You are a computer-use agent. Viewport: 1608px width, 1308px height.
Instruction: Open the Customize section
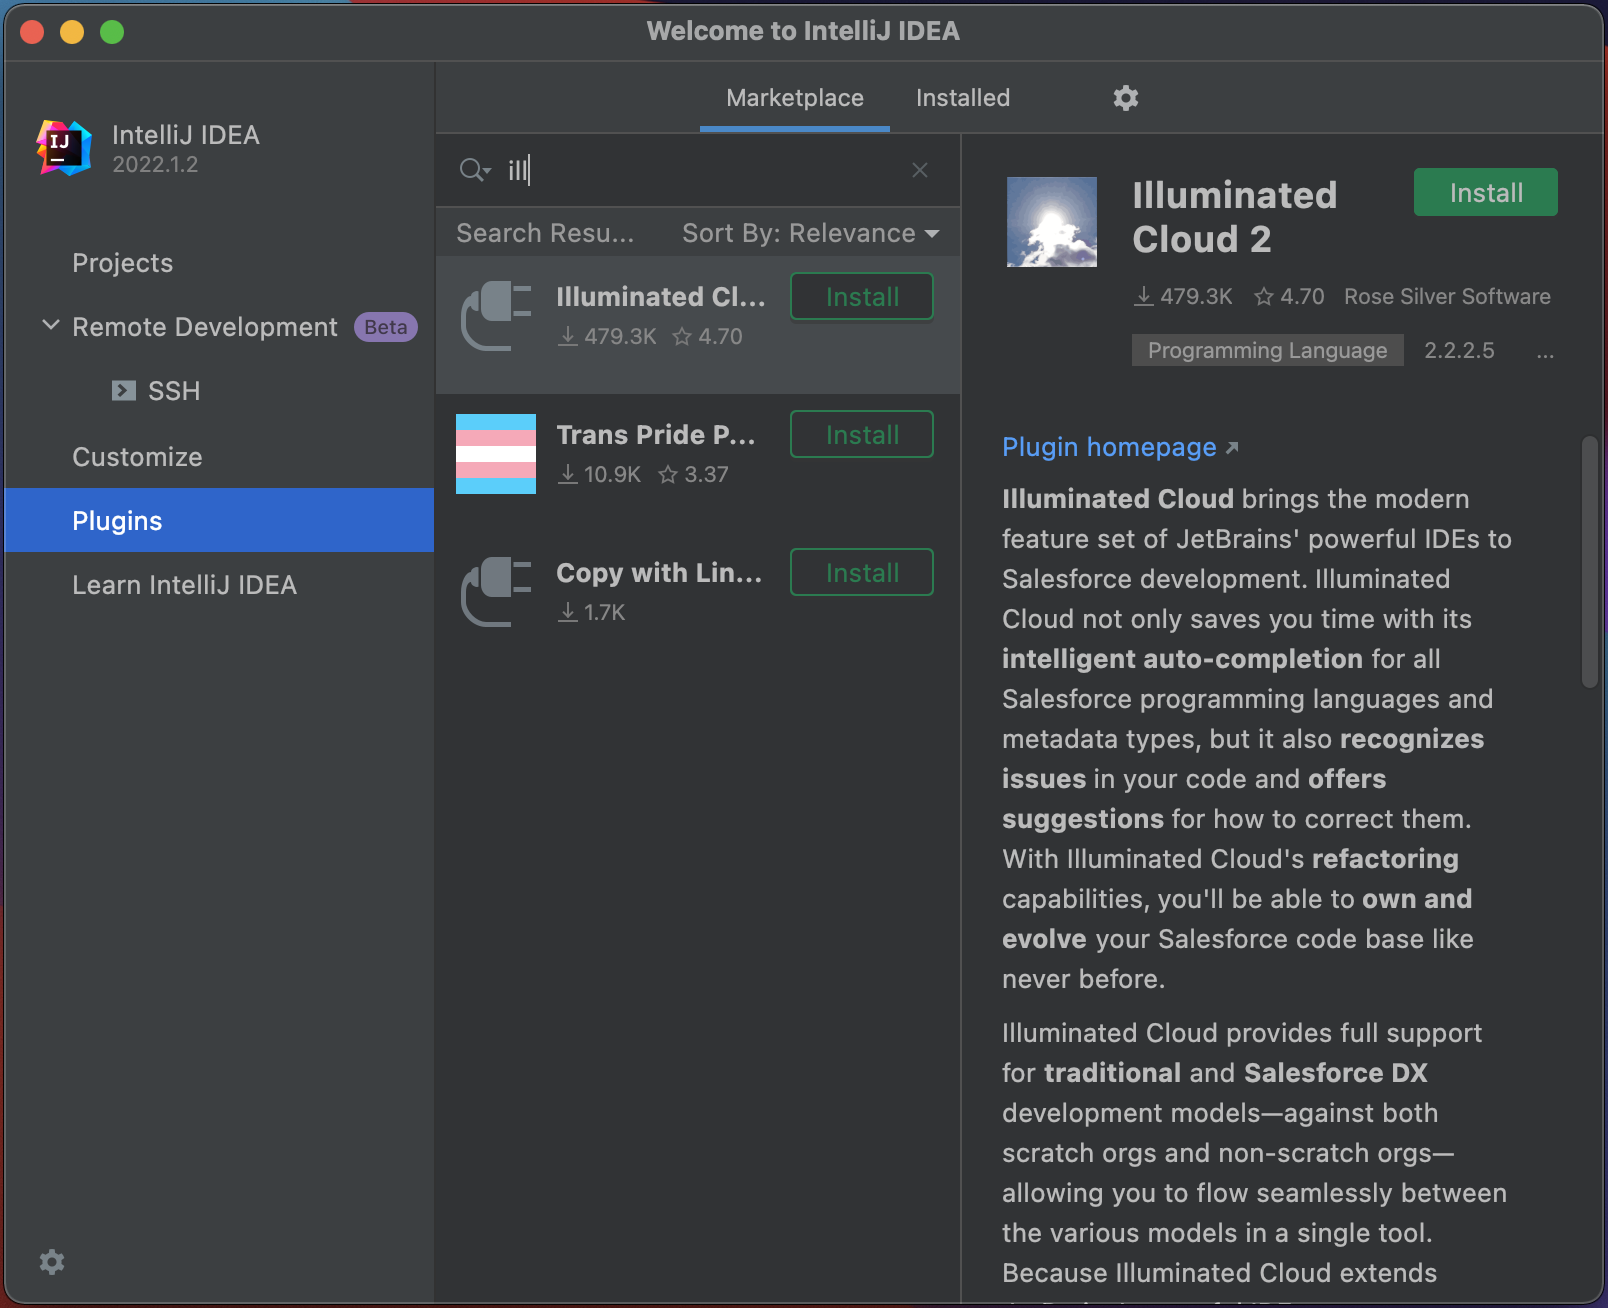(x=137, y=457)
